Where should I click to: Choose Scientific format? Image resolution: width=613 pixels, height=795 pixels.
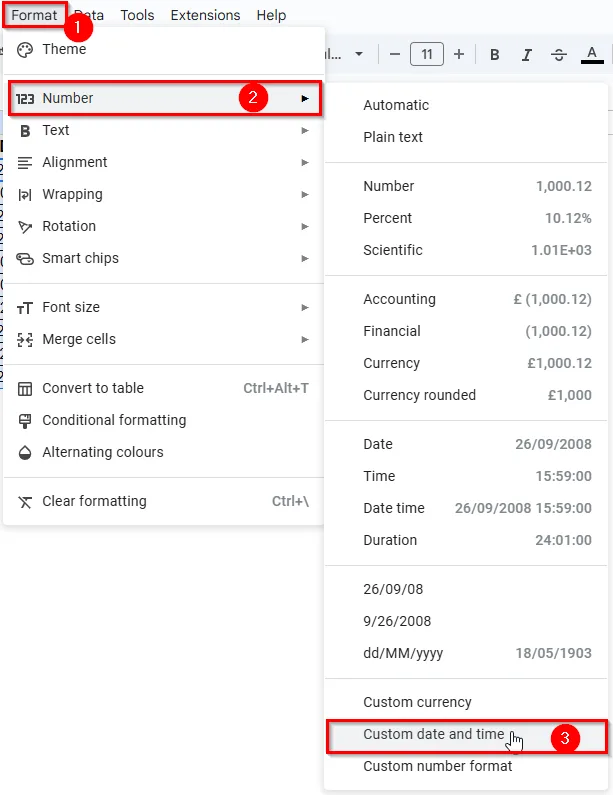[x=466, y=250]
